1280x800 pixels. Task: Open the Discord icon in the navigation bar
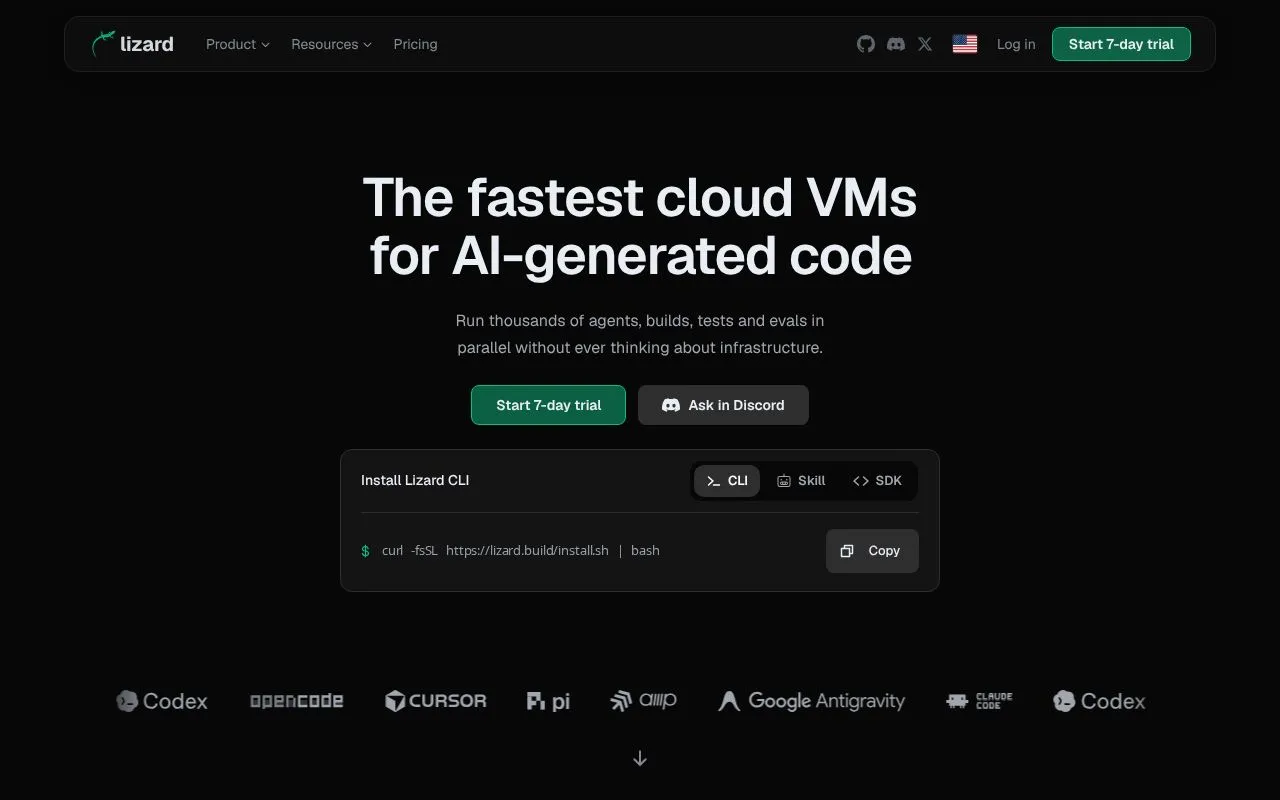[896, 44]
